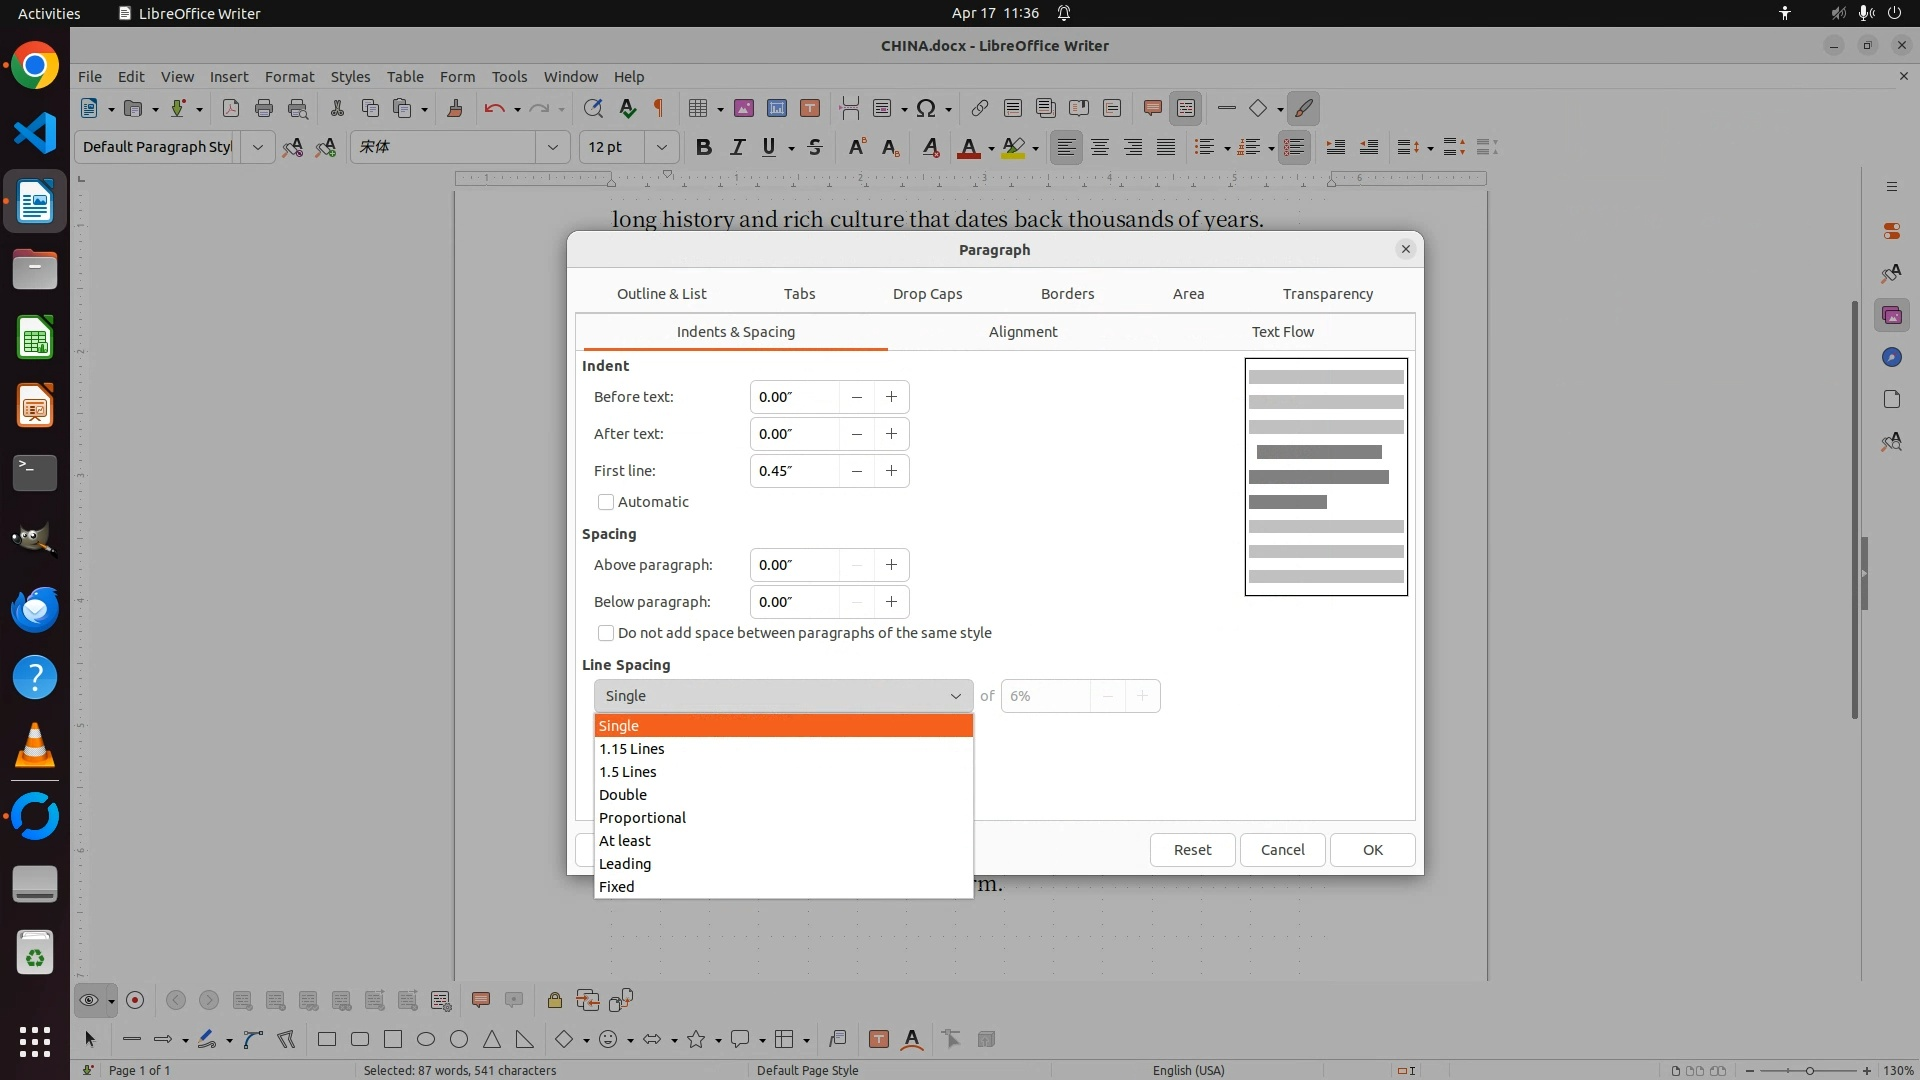Select the Justified alignment icon

tap(1166, 148)
